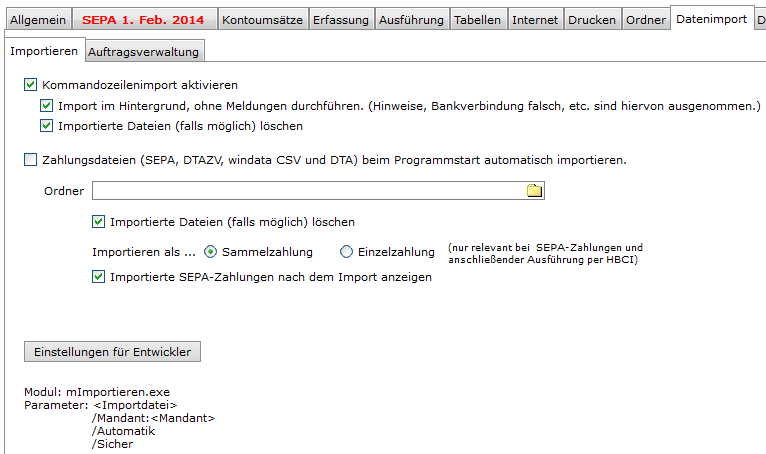Go to the Kontoumsätze tab
The width and height of the screenshot is (766, 454).
[x=262, y=20]
